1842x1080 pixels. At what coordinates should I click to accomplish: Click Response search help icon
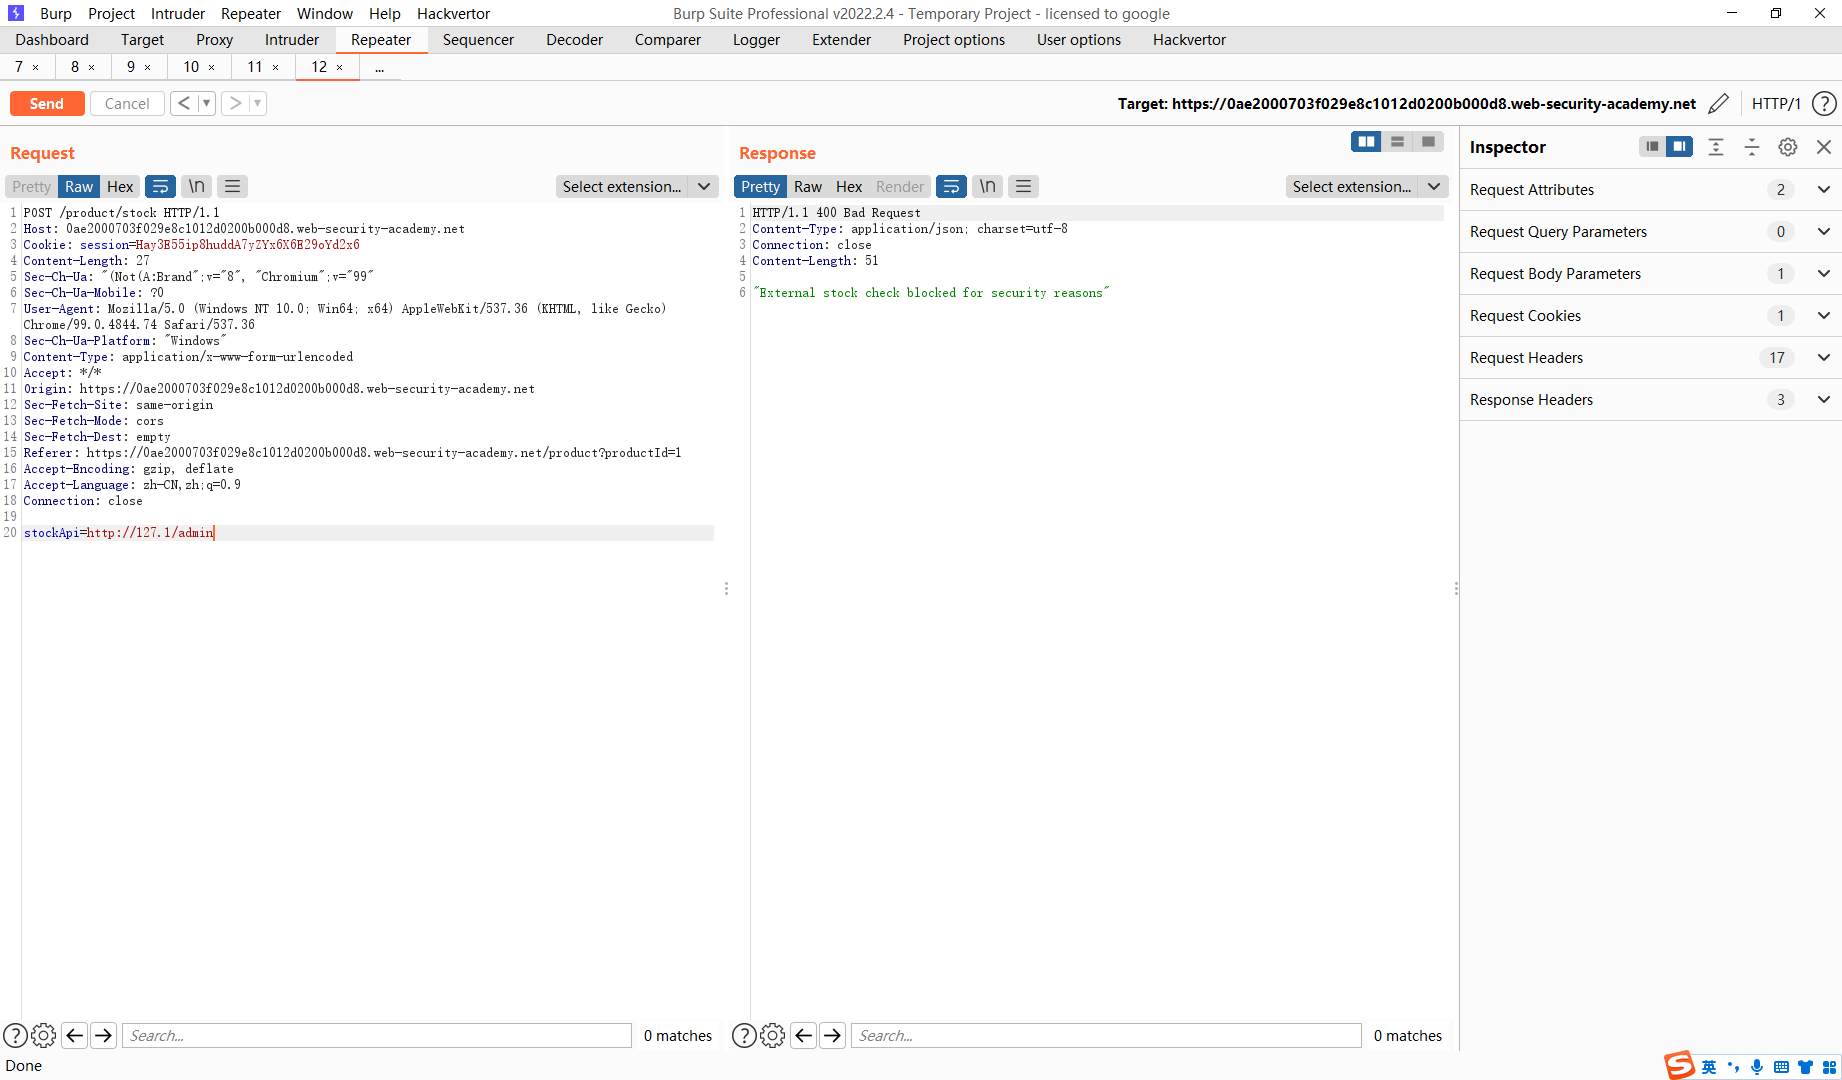(x=744, y=1036)
